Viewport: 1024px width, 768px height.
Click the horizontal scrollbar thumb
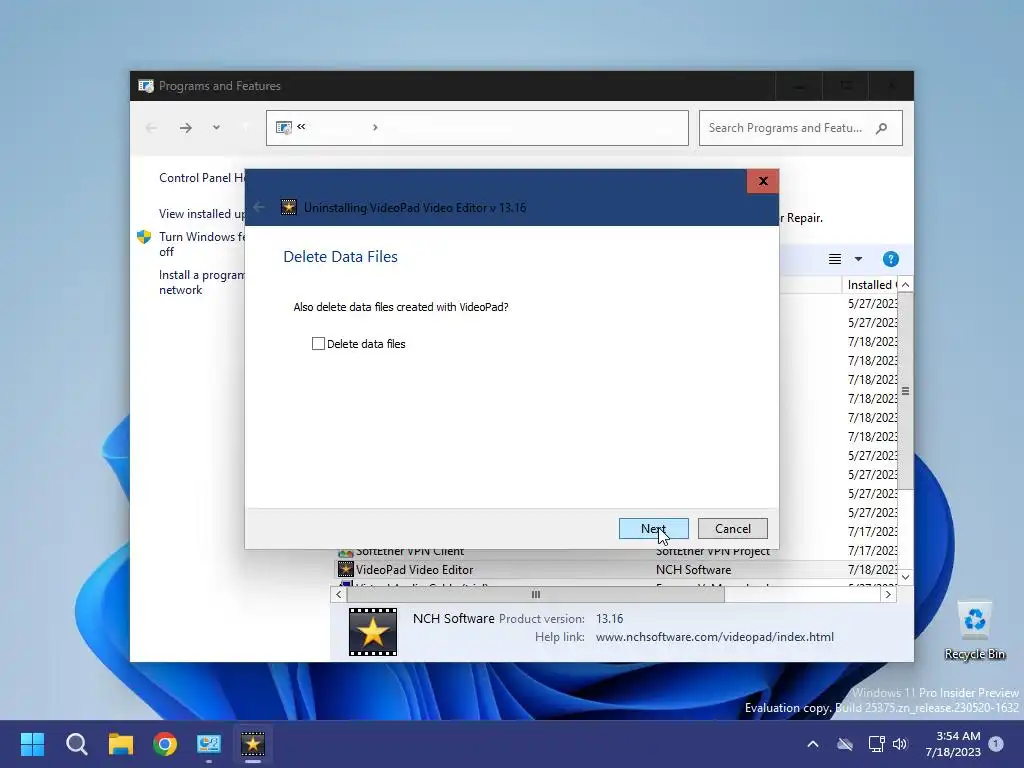[536, 594]
